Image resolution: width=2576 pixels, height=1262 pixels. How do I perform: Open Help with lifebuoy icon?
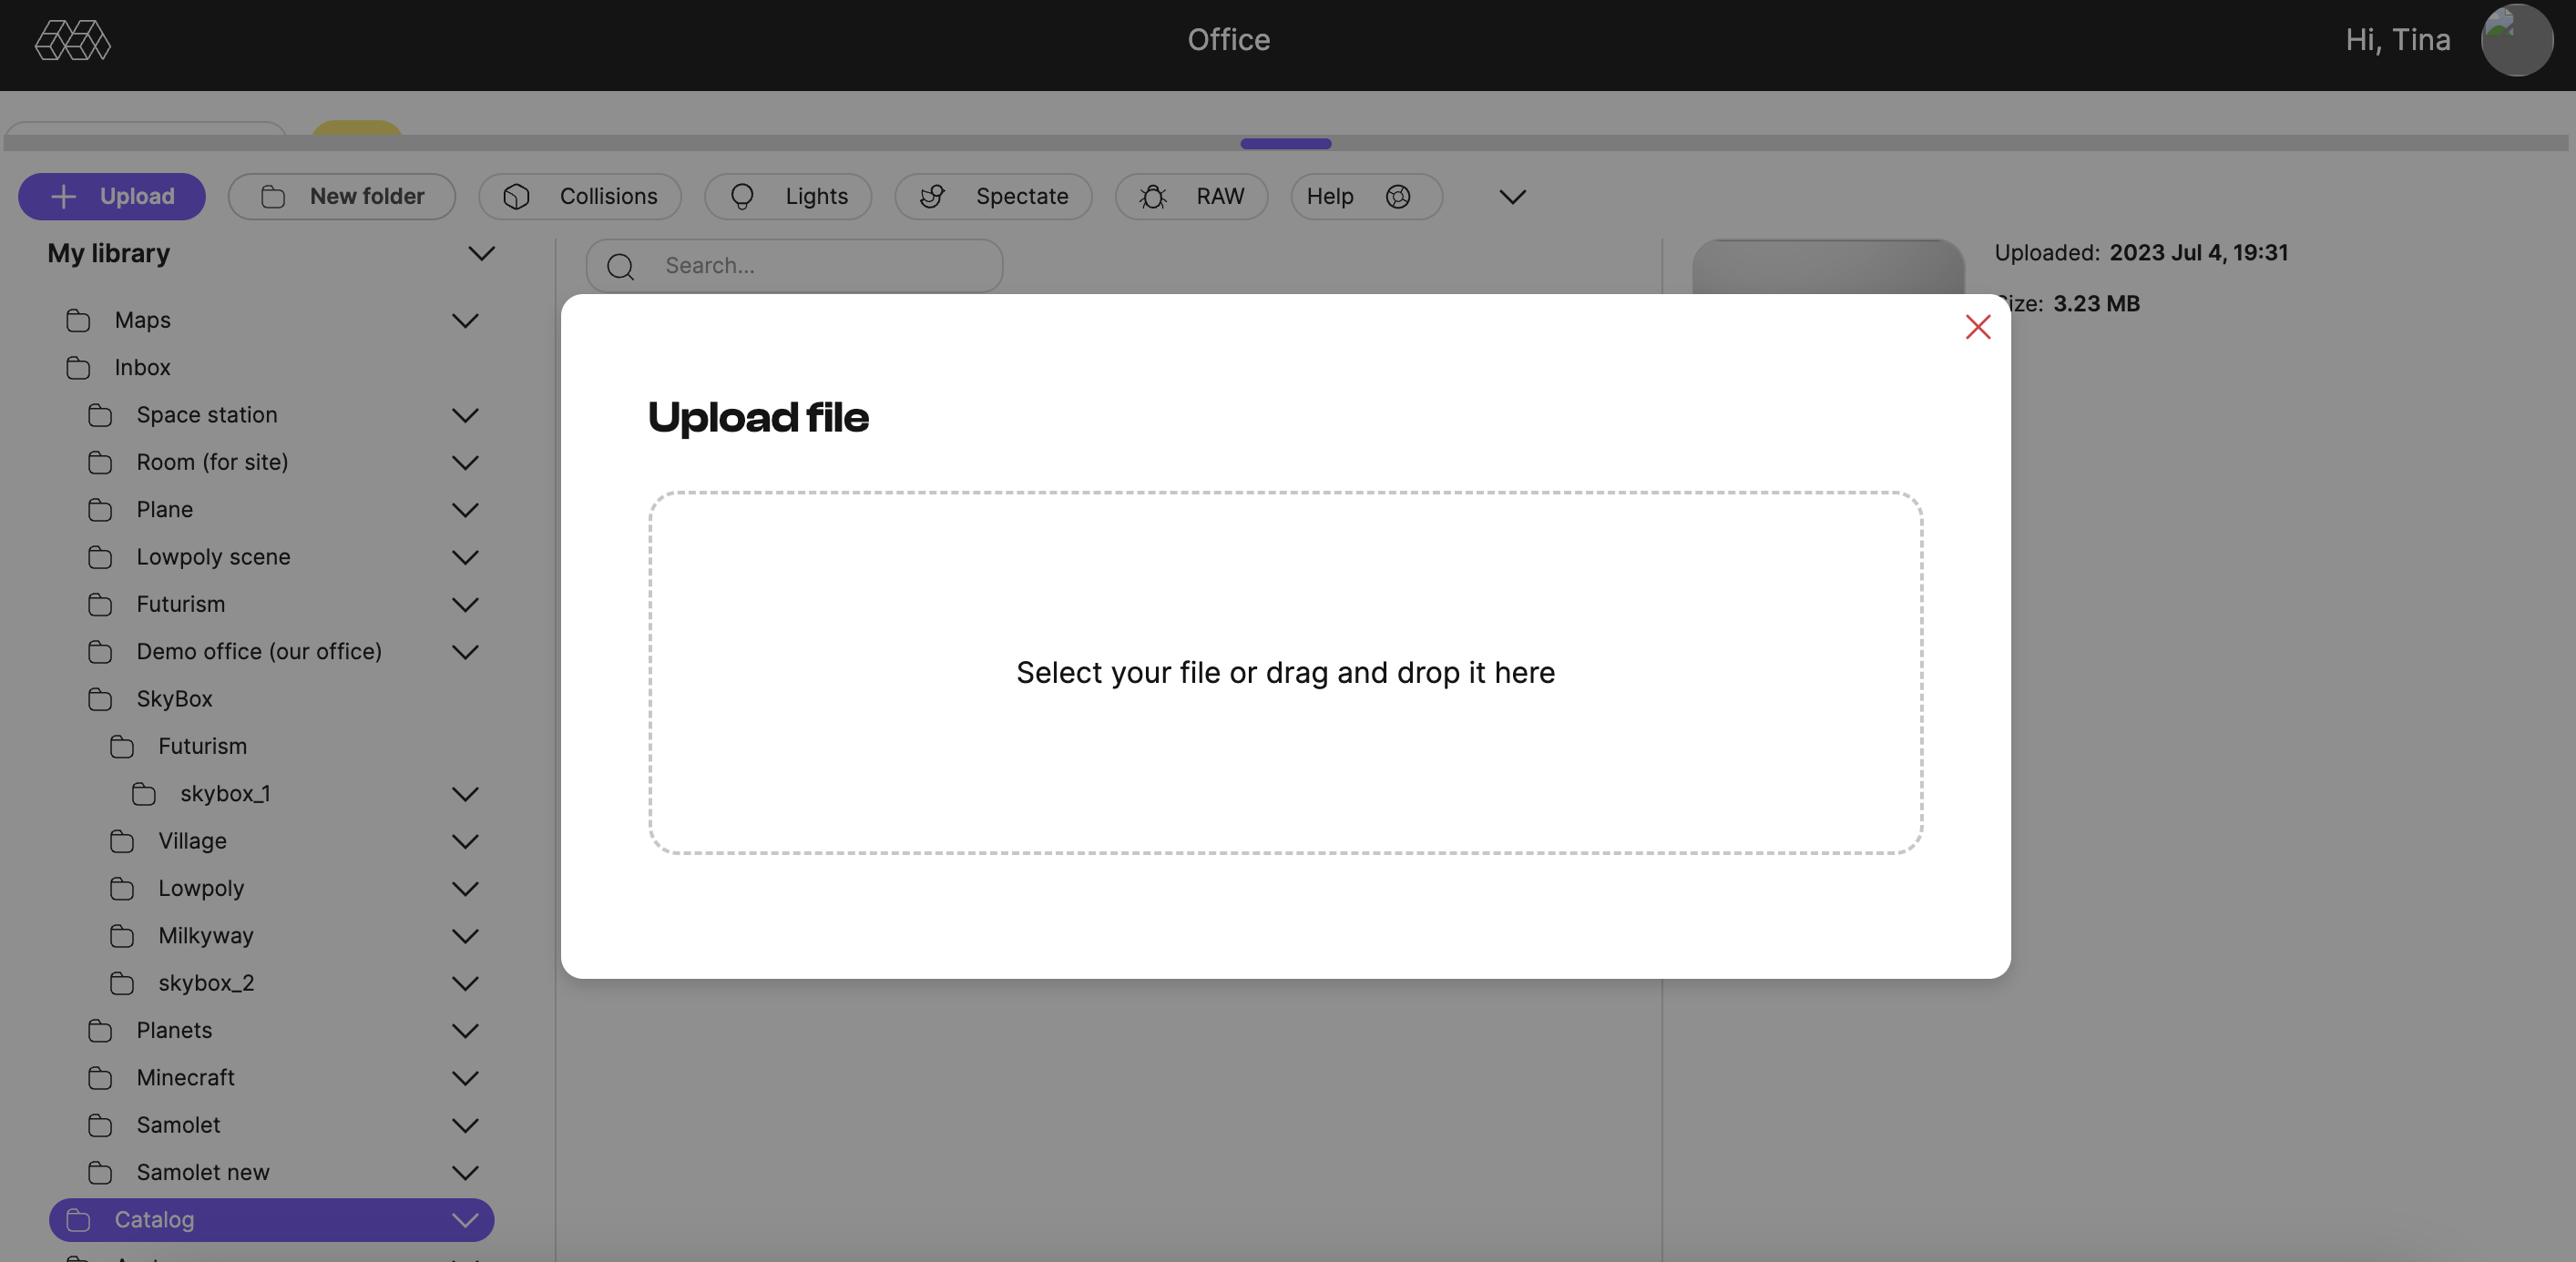click(x=1365, y=196)
